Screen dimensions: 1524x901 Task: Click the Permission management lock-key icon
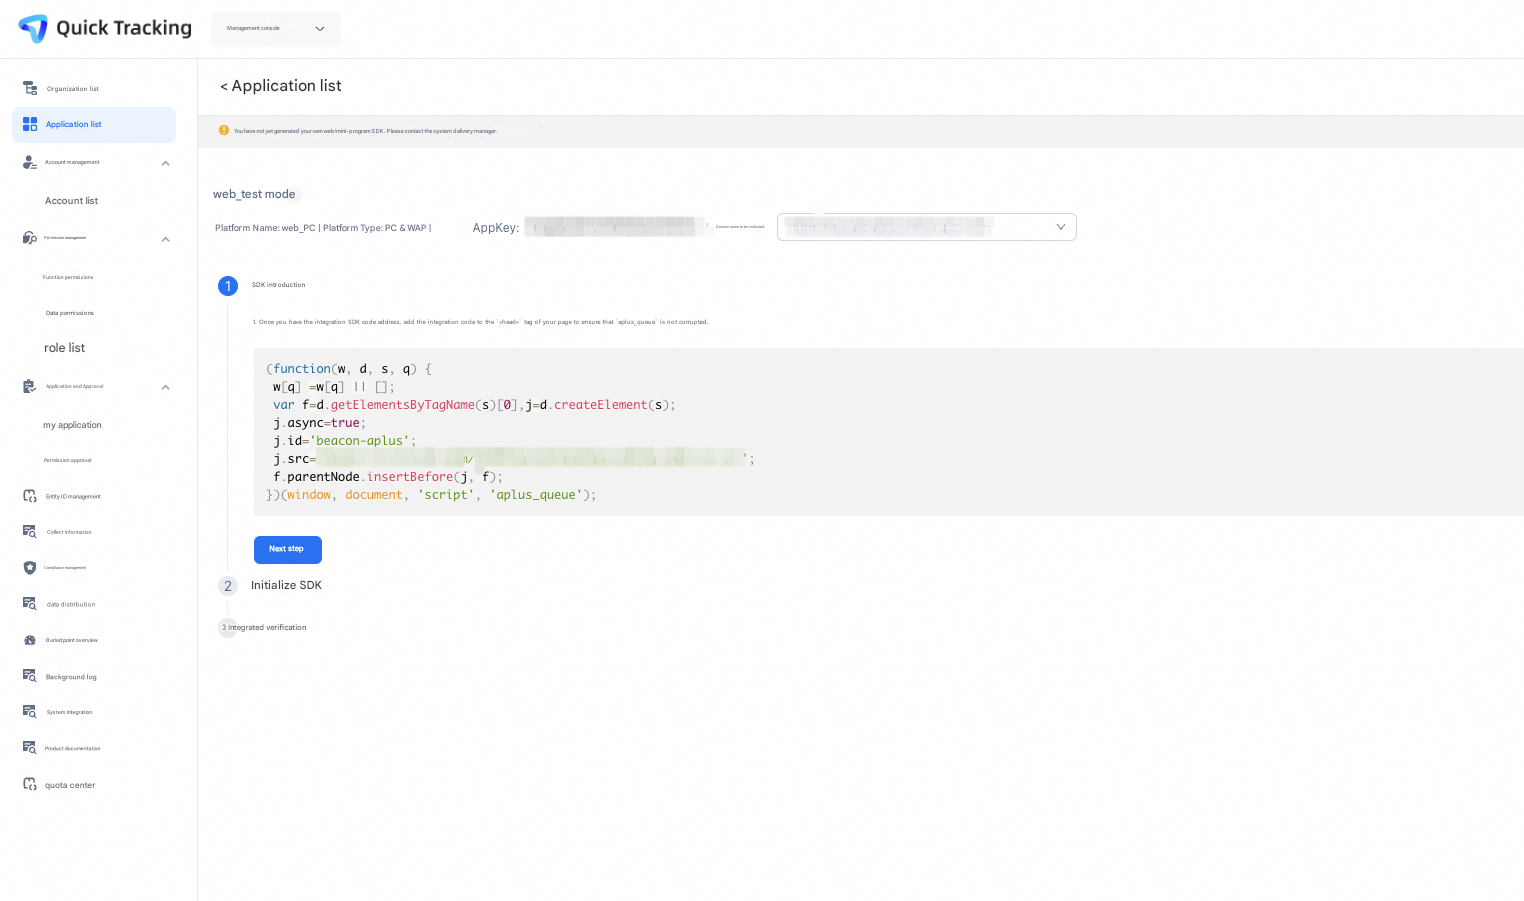[30, 238]
